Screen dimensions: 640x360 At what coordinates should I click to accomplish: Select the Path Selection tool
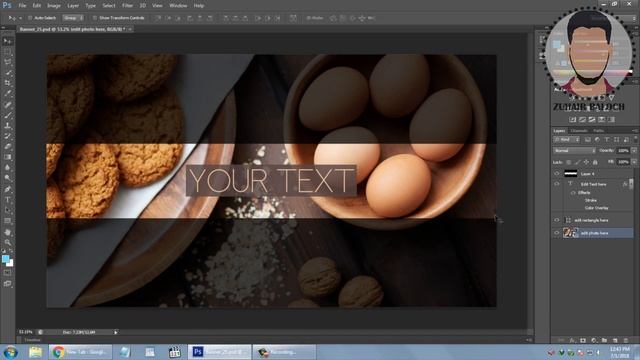coord(7,210)
